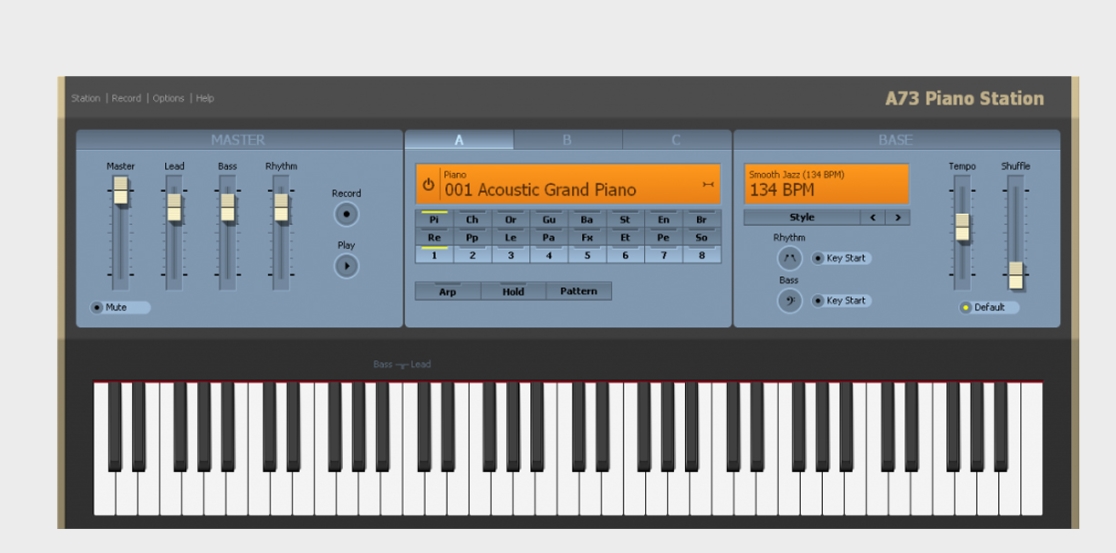This screenshot has height=553, width=1116.
Task: Click the range icon in instrument display
Action: 707,184
